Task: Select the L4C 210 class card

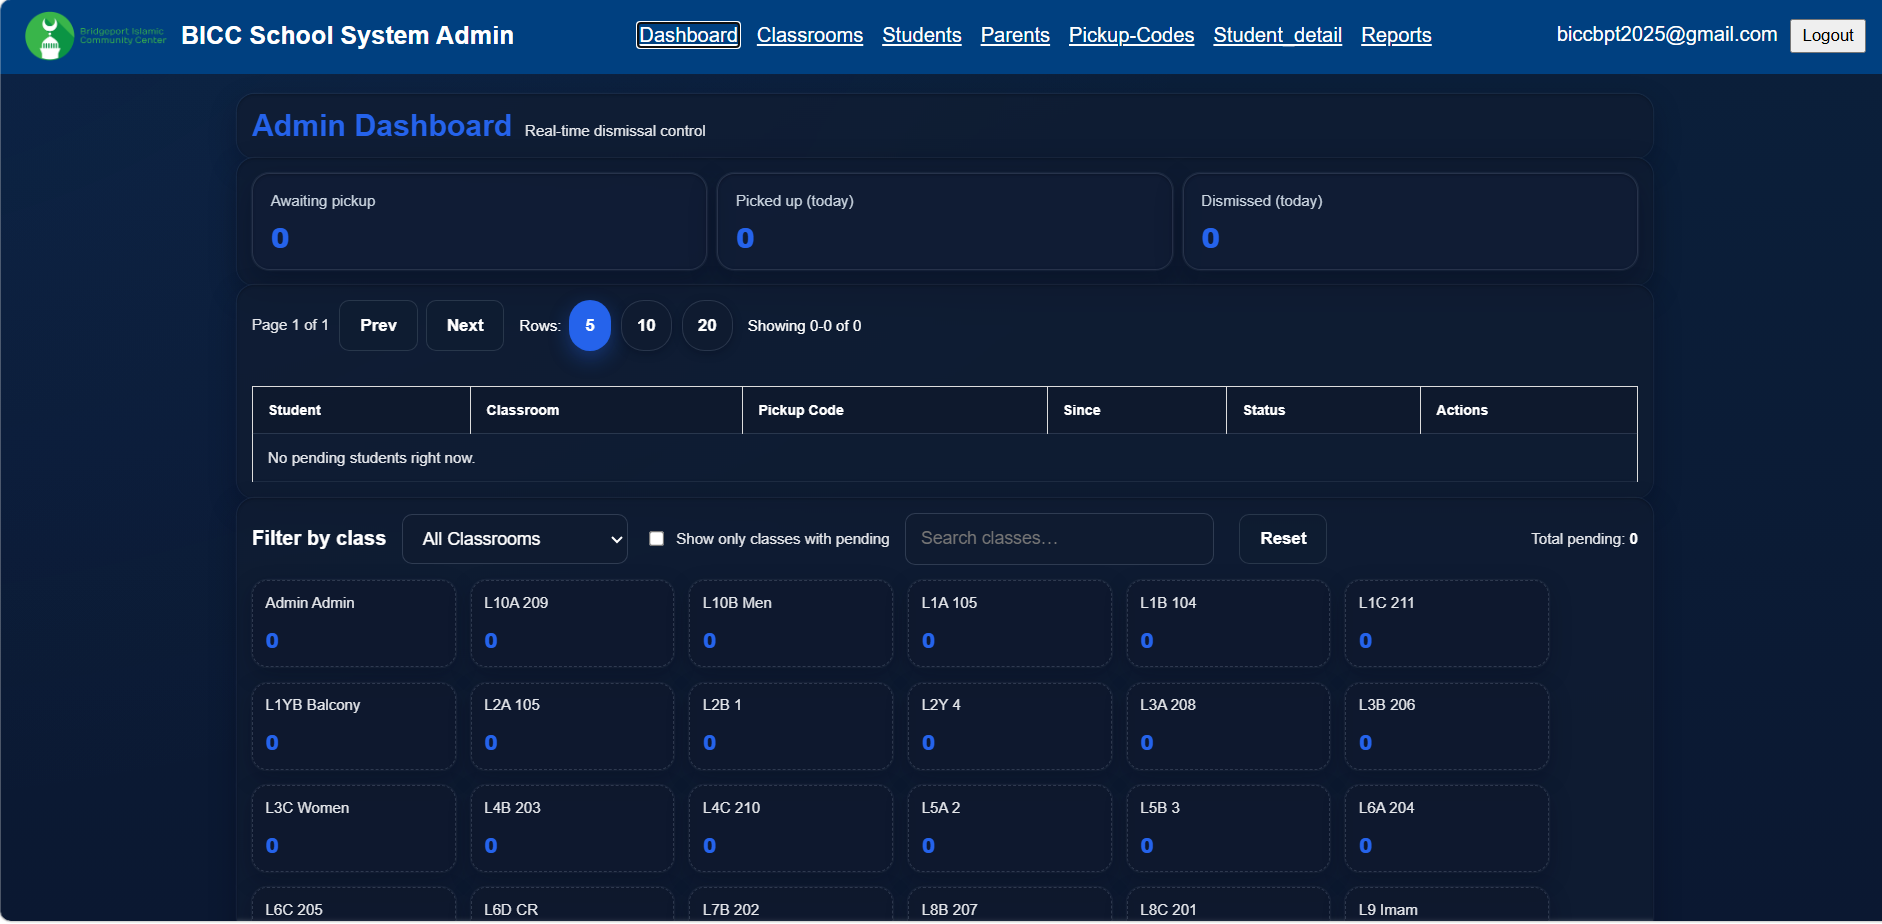Action: coord(791,828)
